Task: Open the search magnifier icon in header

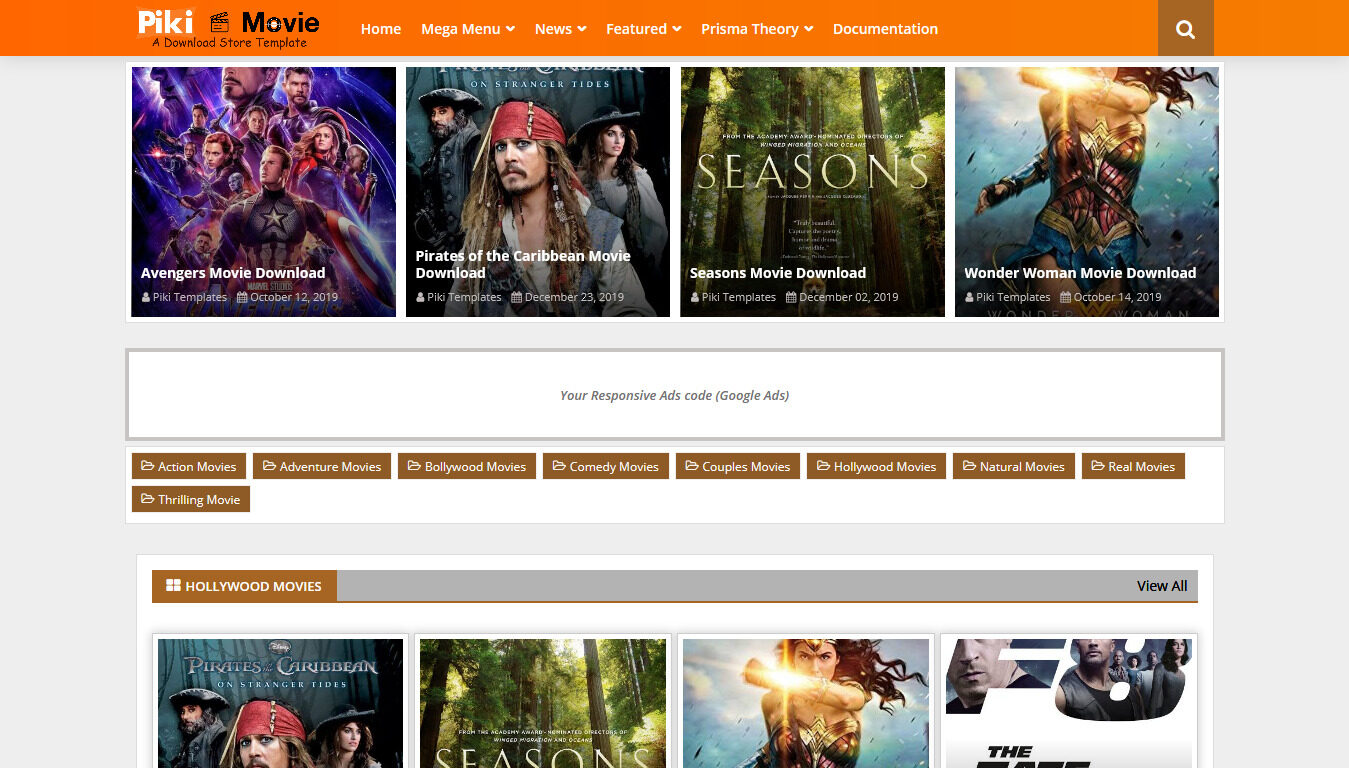Action: (x=1186, y=29)
